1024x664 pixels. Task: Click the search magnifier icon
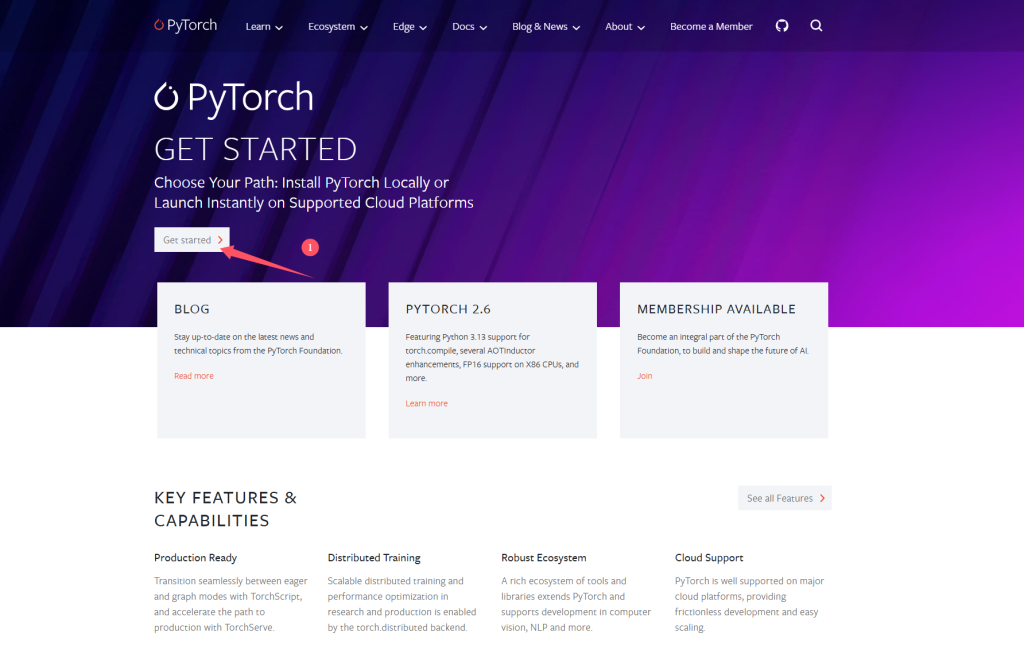[x=816, y=26]
